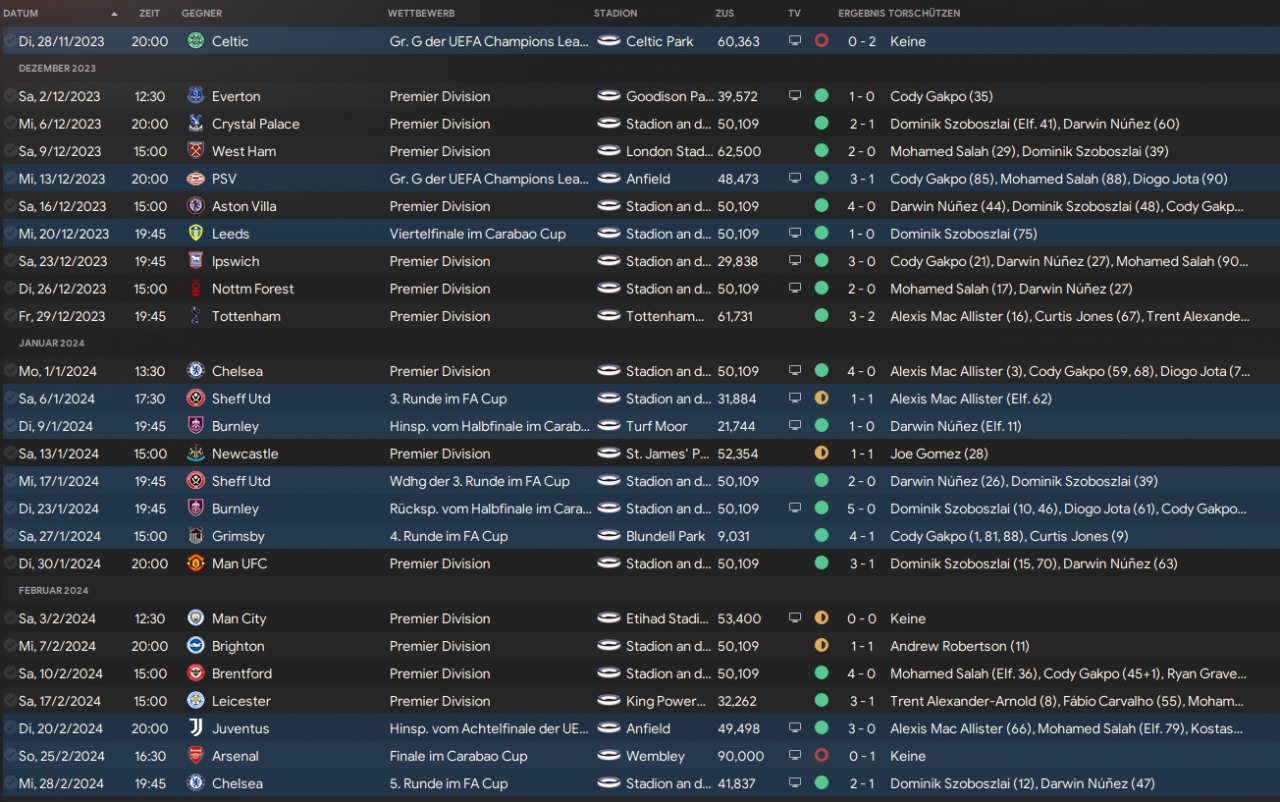Click the Grimsby club crest
1280x802 pixels.
tap(195, 536)
